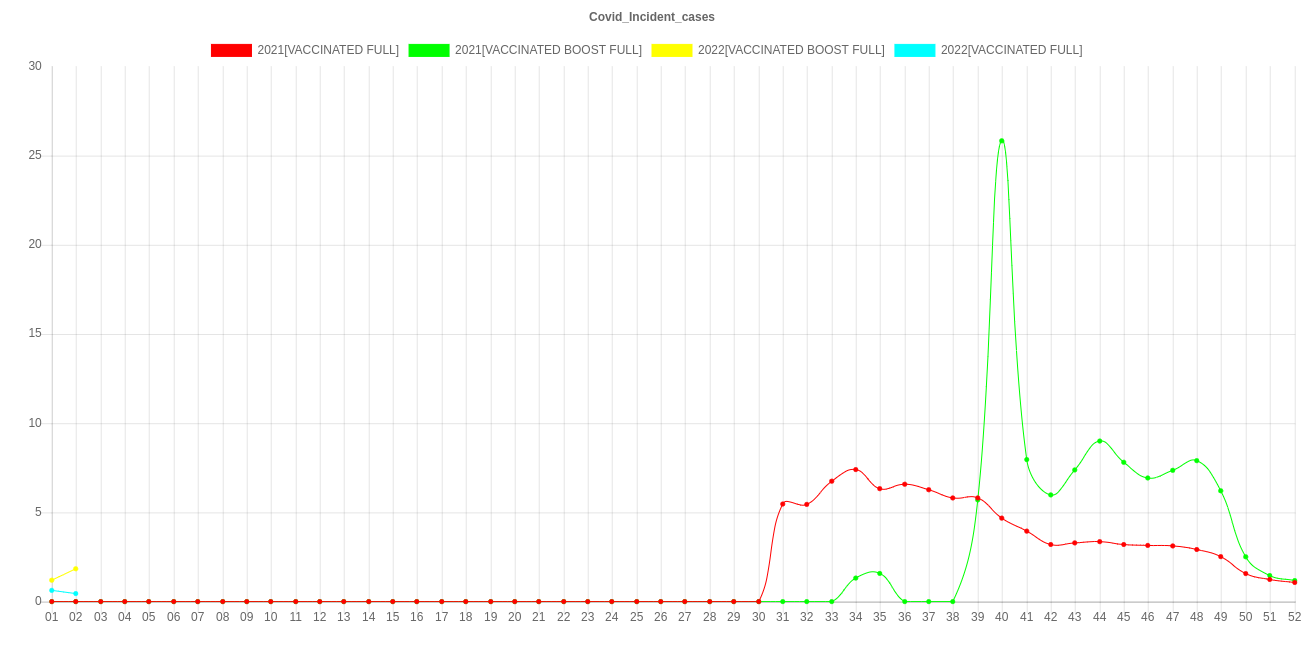The height and width of the screenshot is (652, 1304).
Task: Click the yellow 2022 Vaccinated Boost Full swatch
Action: [671, 50]
